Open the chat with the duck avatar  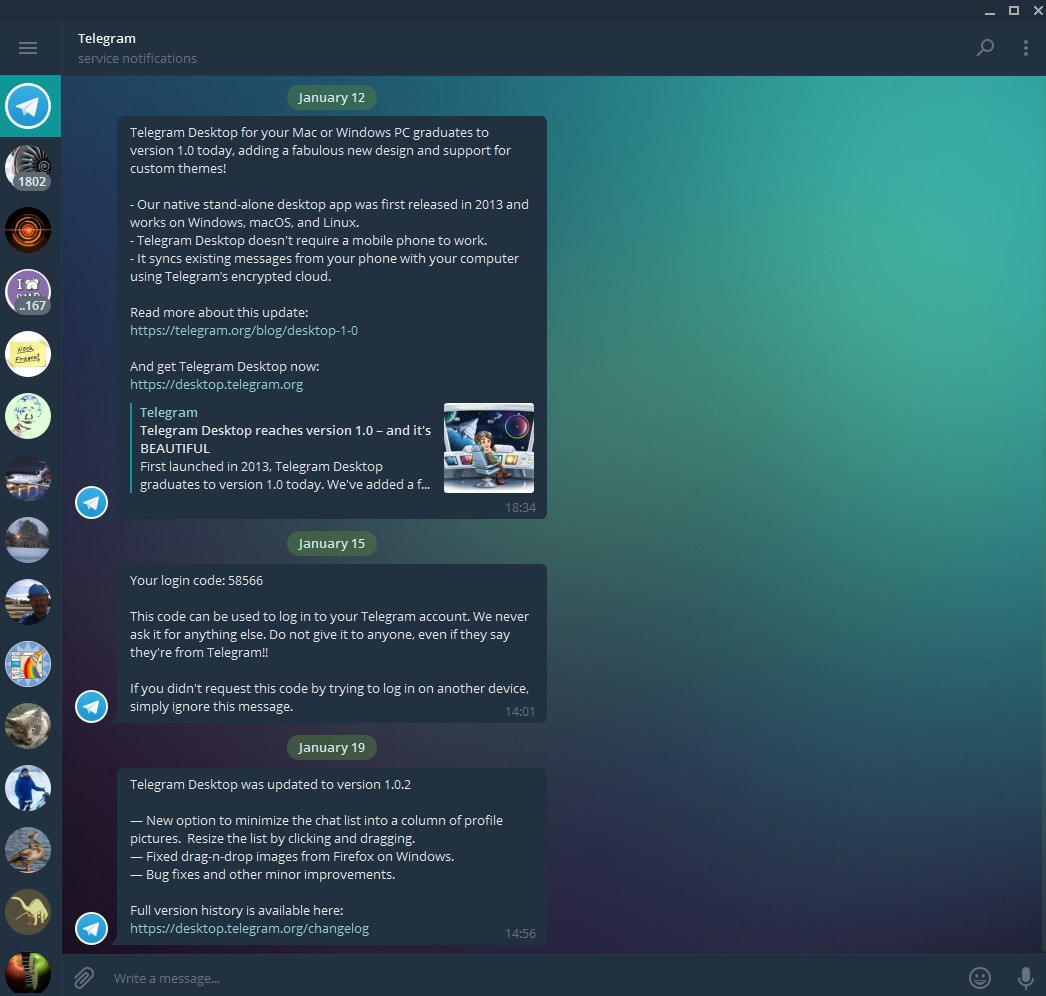click(28, 851)
